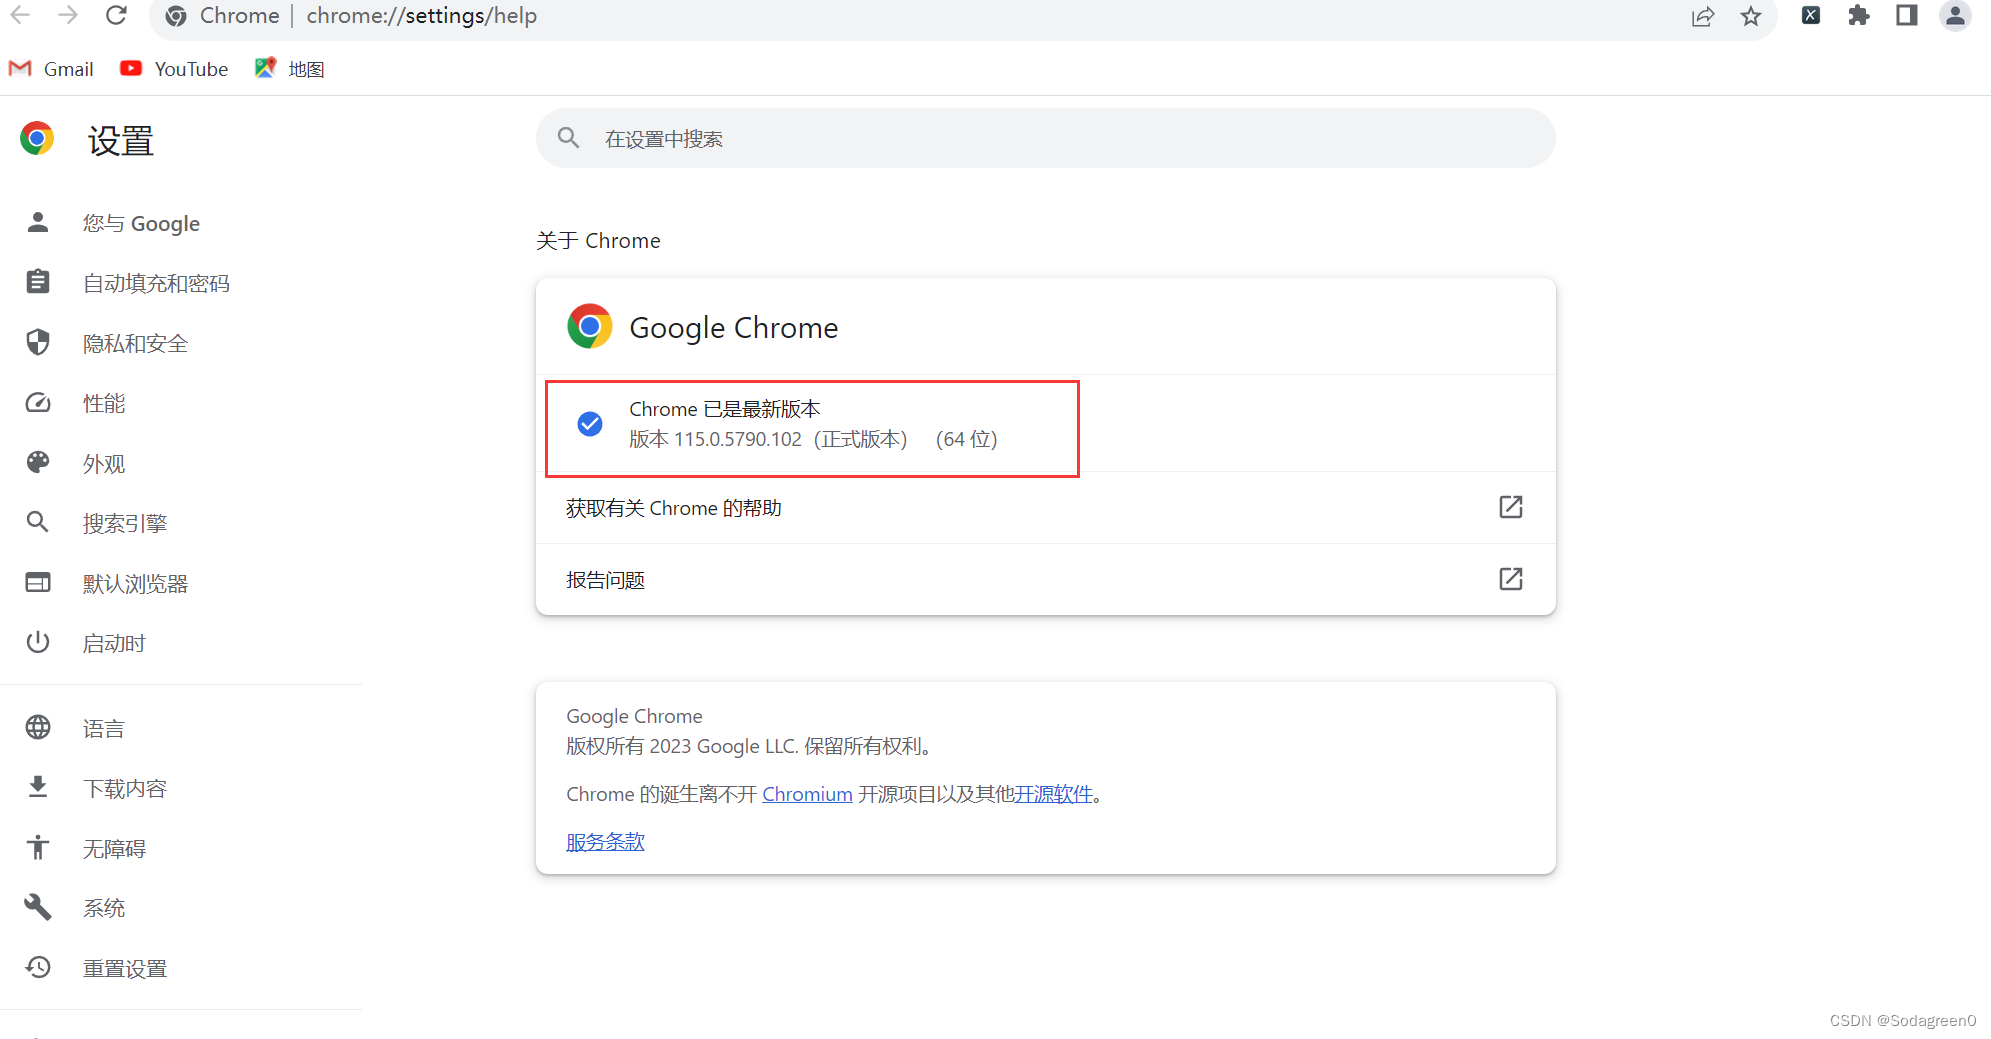Viewport: 1991px width, 1039px height.
Task: Open the Chromium link
Action: point(807,794)
